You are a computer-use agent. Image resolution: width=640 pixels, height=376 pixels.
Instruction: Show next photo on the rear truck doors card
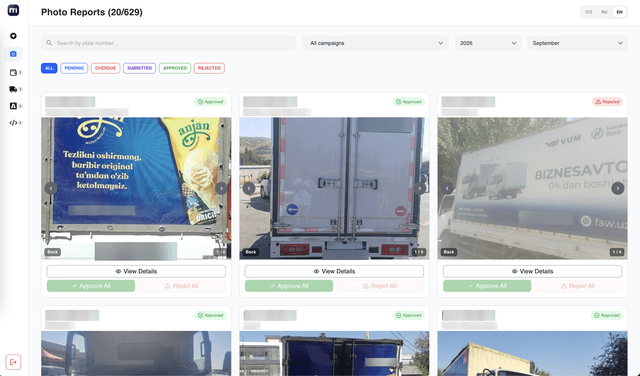[x=420, y=188]
